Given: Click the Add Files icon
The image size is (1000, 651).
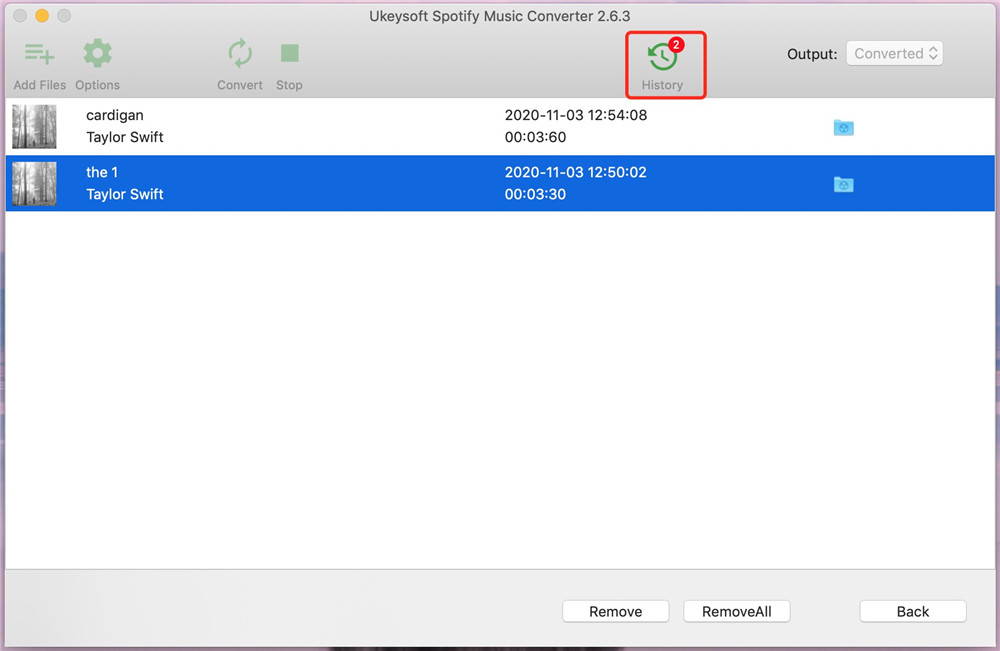Looking at the screenshot, I should click(40, 54).
